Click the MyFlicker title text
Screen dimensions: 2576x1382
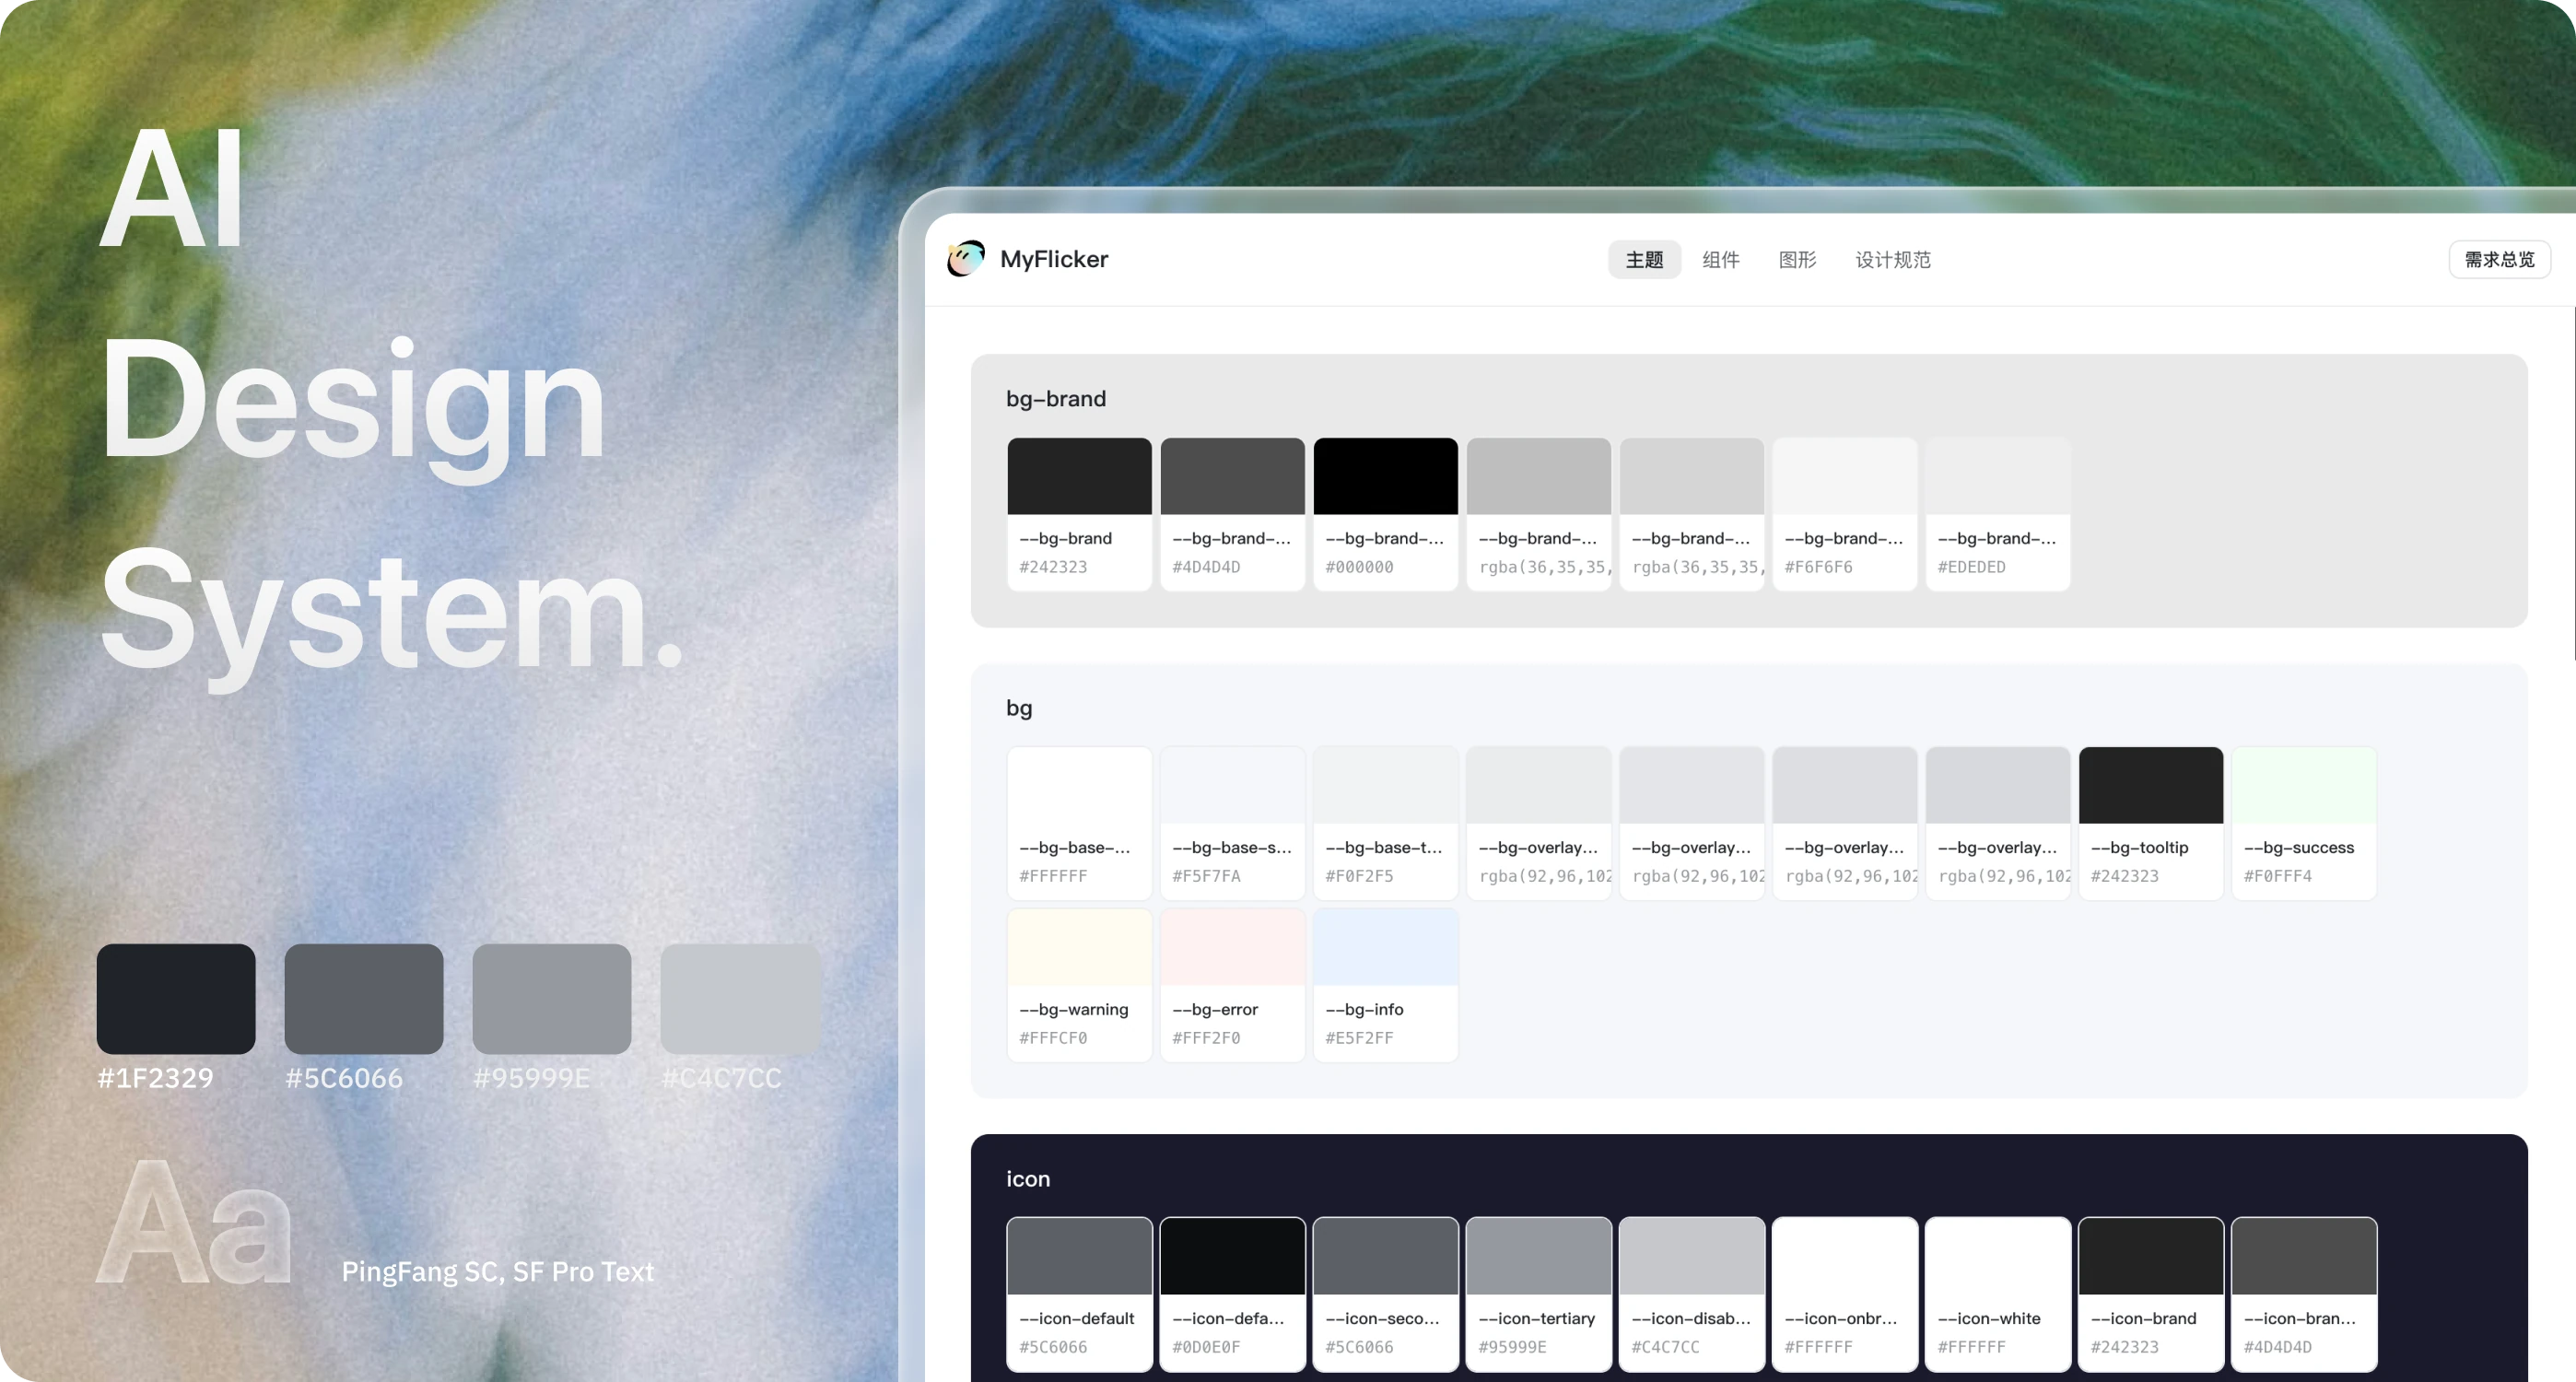coord(1054,259)
